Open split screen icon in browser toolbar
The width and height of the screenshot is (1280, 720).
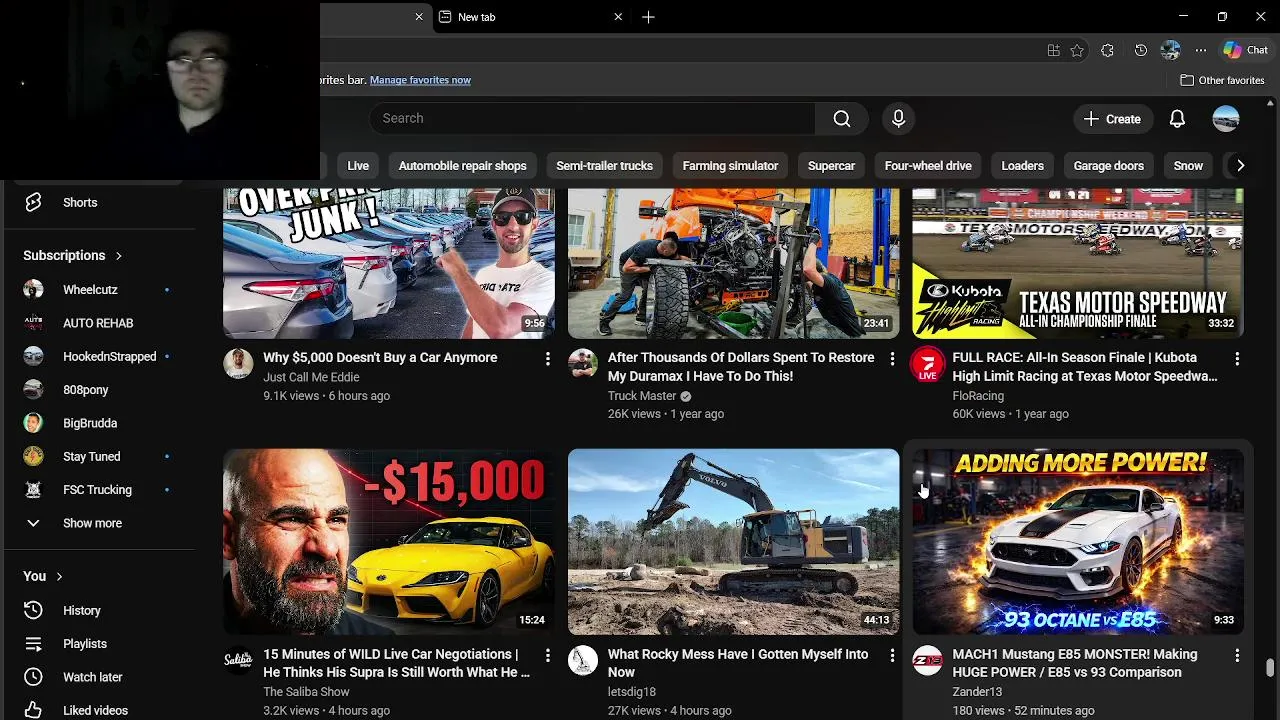point(1053,50)
